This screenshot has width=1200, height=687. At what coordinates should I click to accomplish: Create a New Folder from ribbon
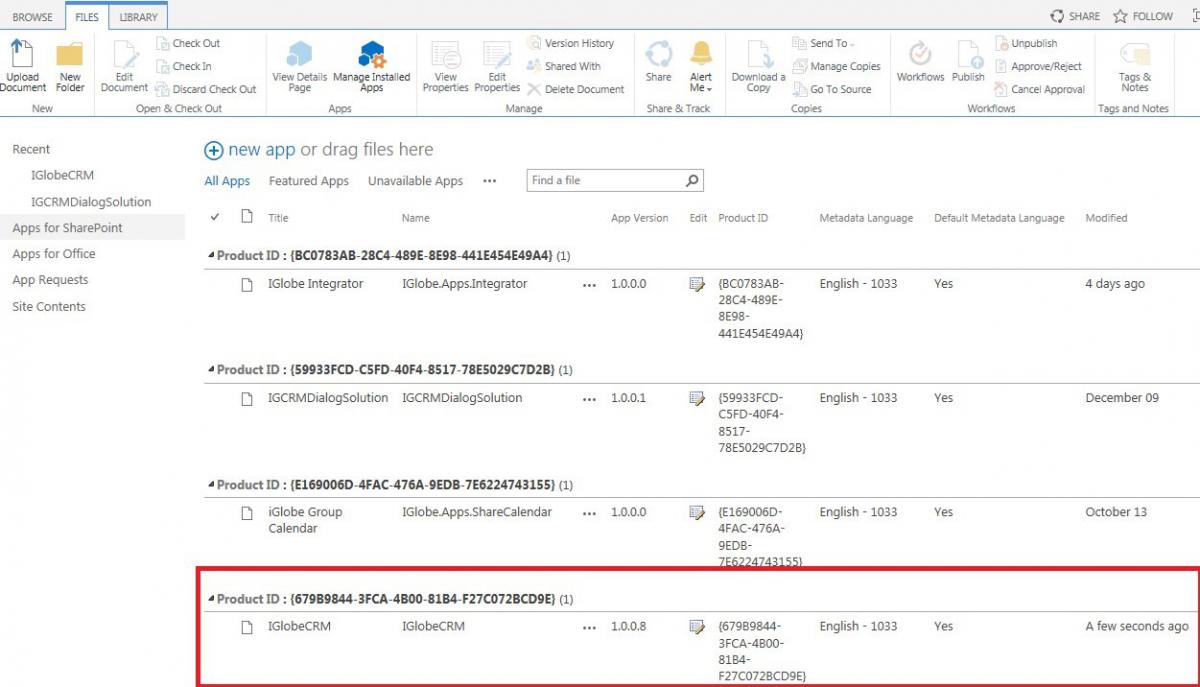click(70, 67)
